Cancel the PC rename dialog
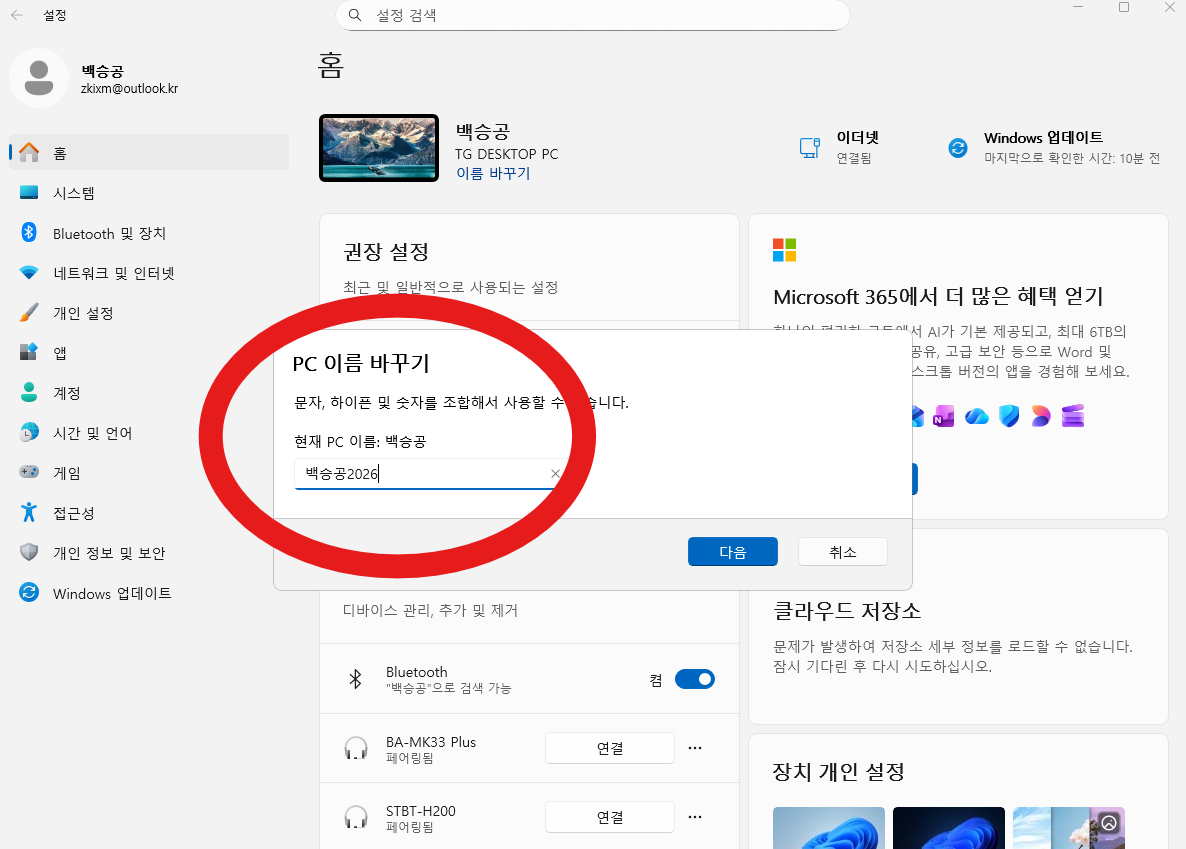Screen dimensions: 1186x849 click(x=842, y=552)
